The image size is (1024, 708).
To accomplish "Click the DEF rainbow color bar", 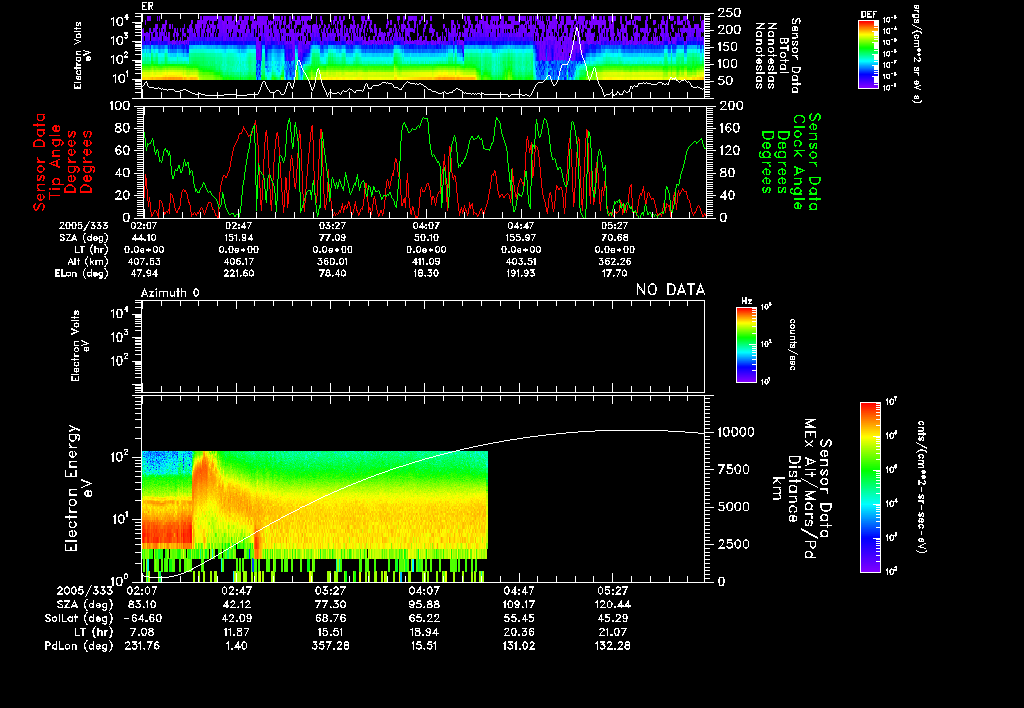I will click(868, 54).
